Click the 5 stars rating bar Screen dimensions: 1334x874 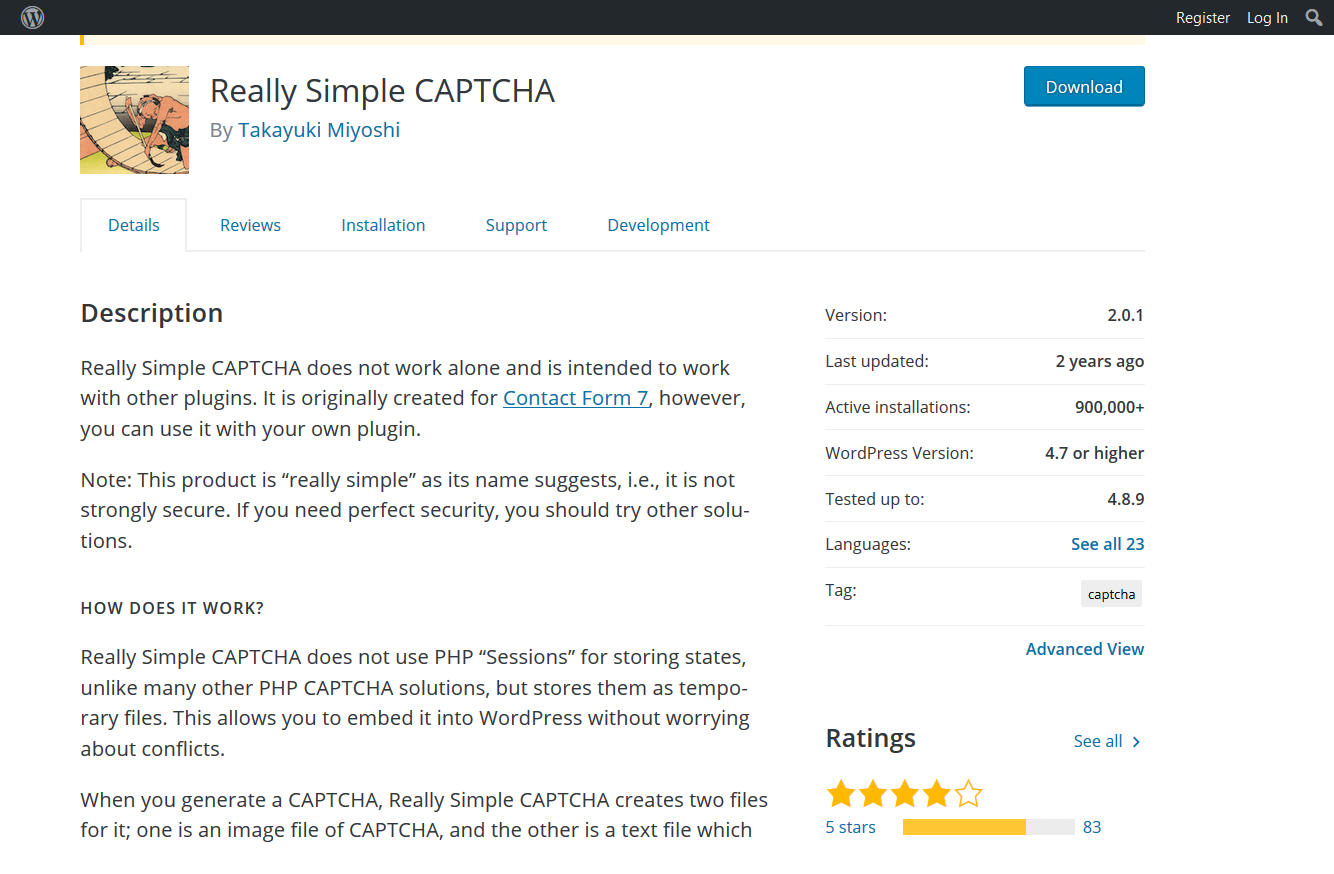coord(988,827)
